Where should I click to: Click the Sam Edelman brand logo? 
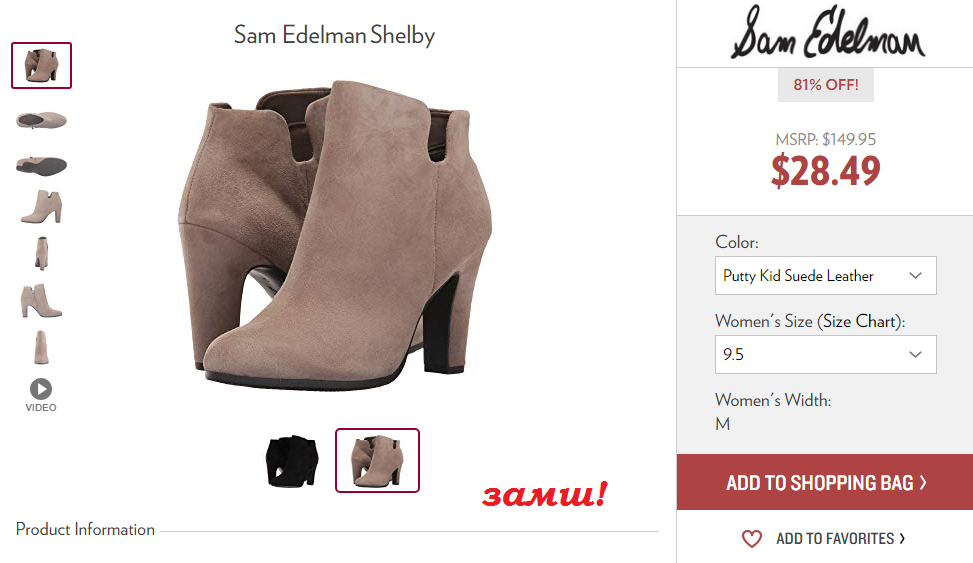click(827, 34)
